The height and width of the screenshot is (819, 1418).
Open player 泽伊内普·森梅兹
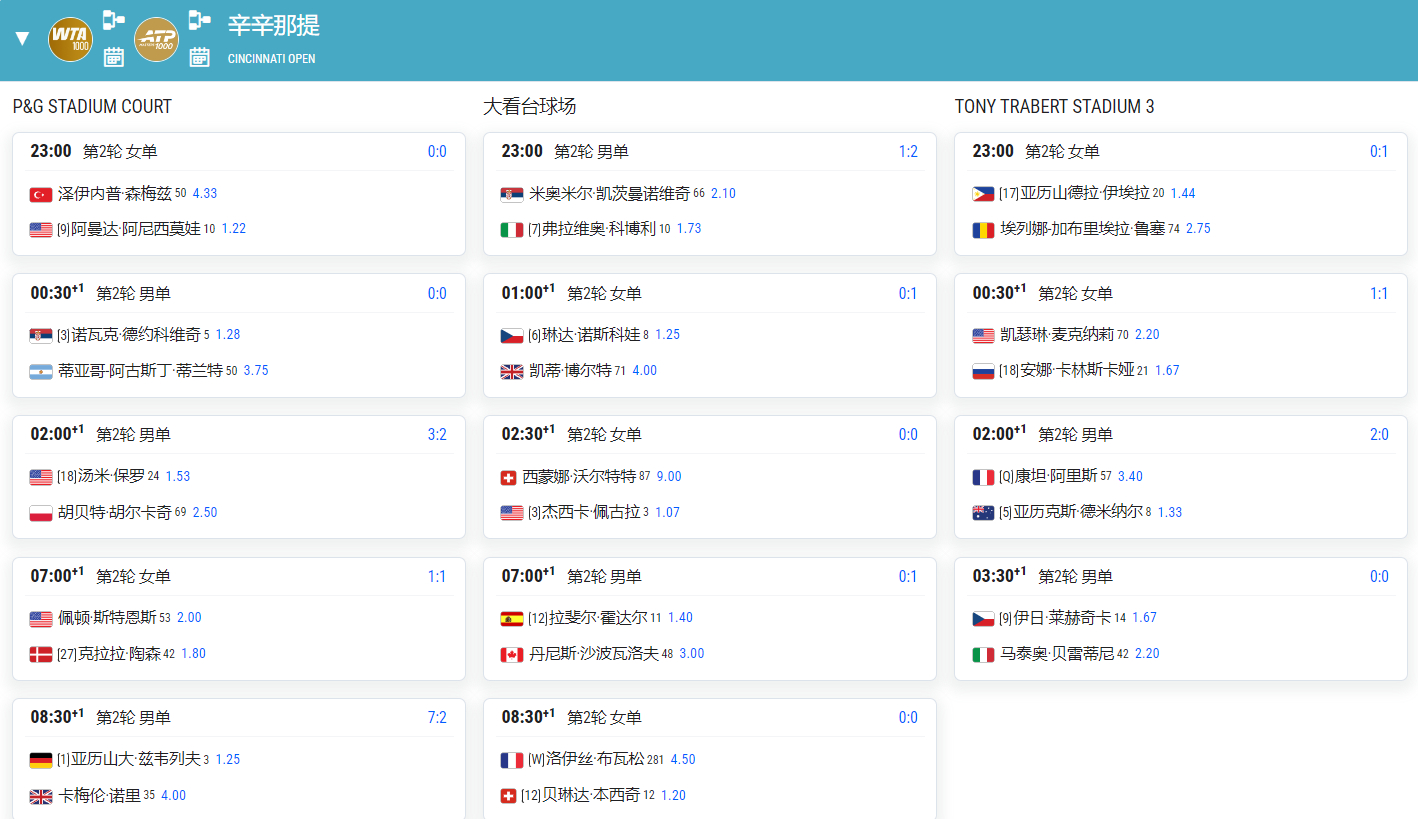tap(115, 193)
